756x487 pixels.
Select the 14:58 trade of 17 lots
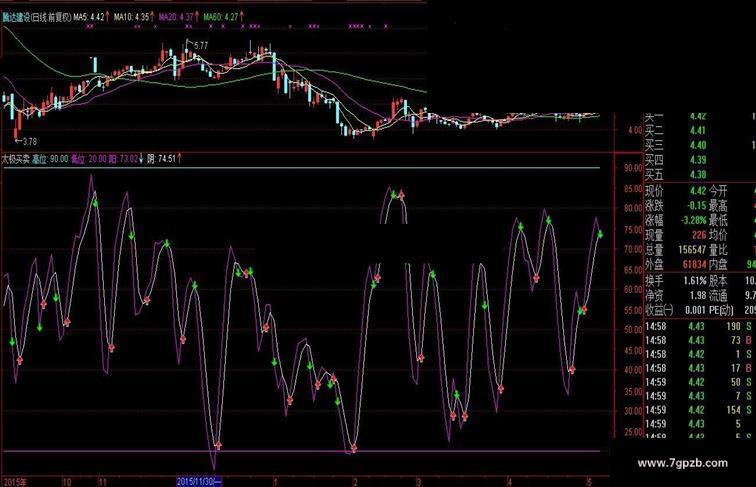[x=700, y=368]
